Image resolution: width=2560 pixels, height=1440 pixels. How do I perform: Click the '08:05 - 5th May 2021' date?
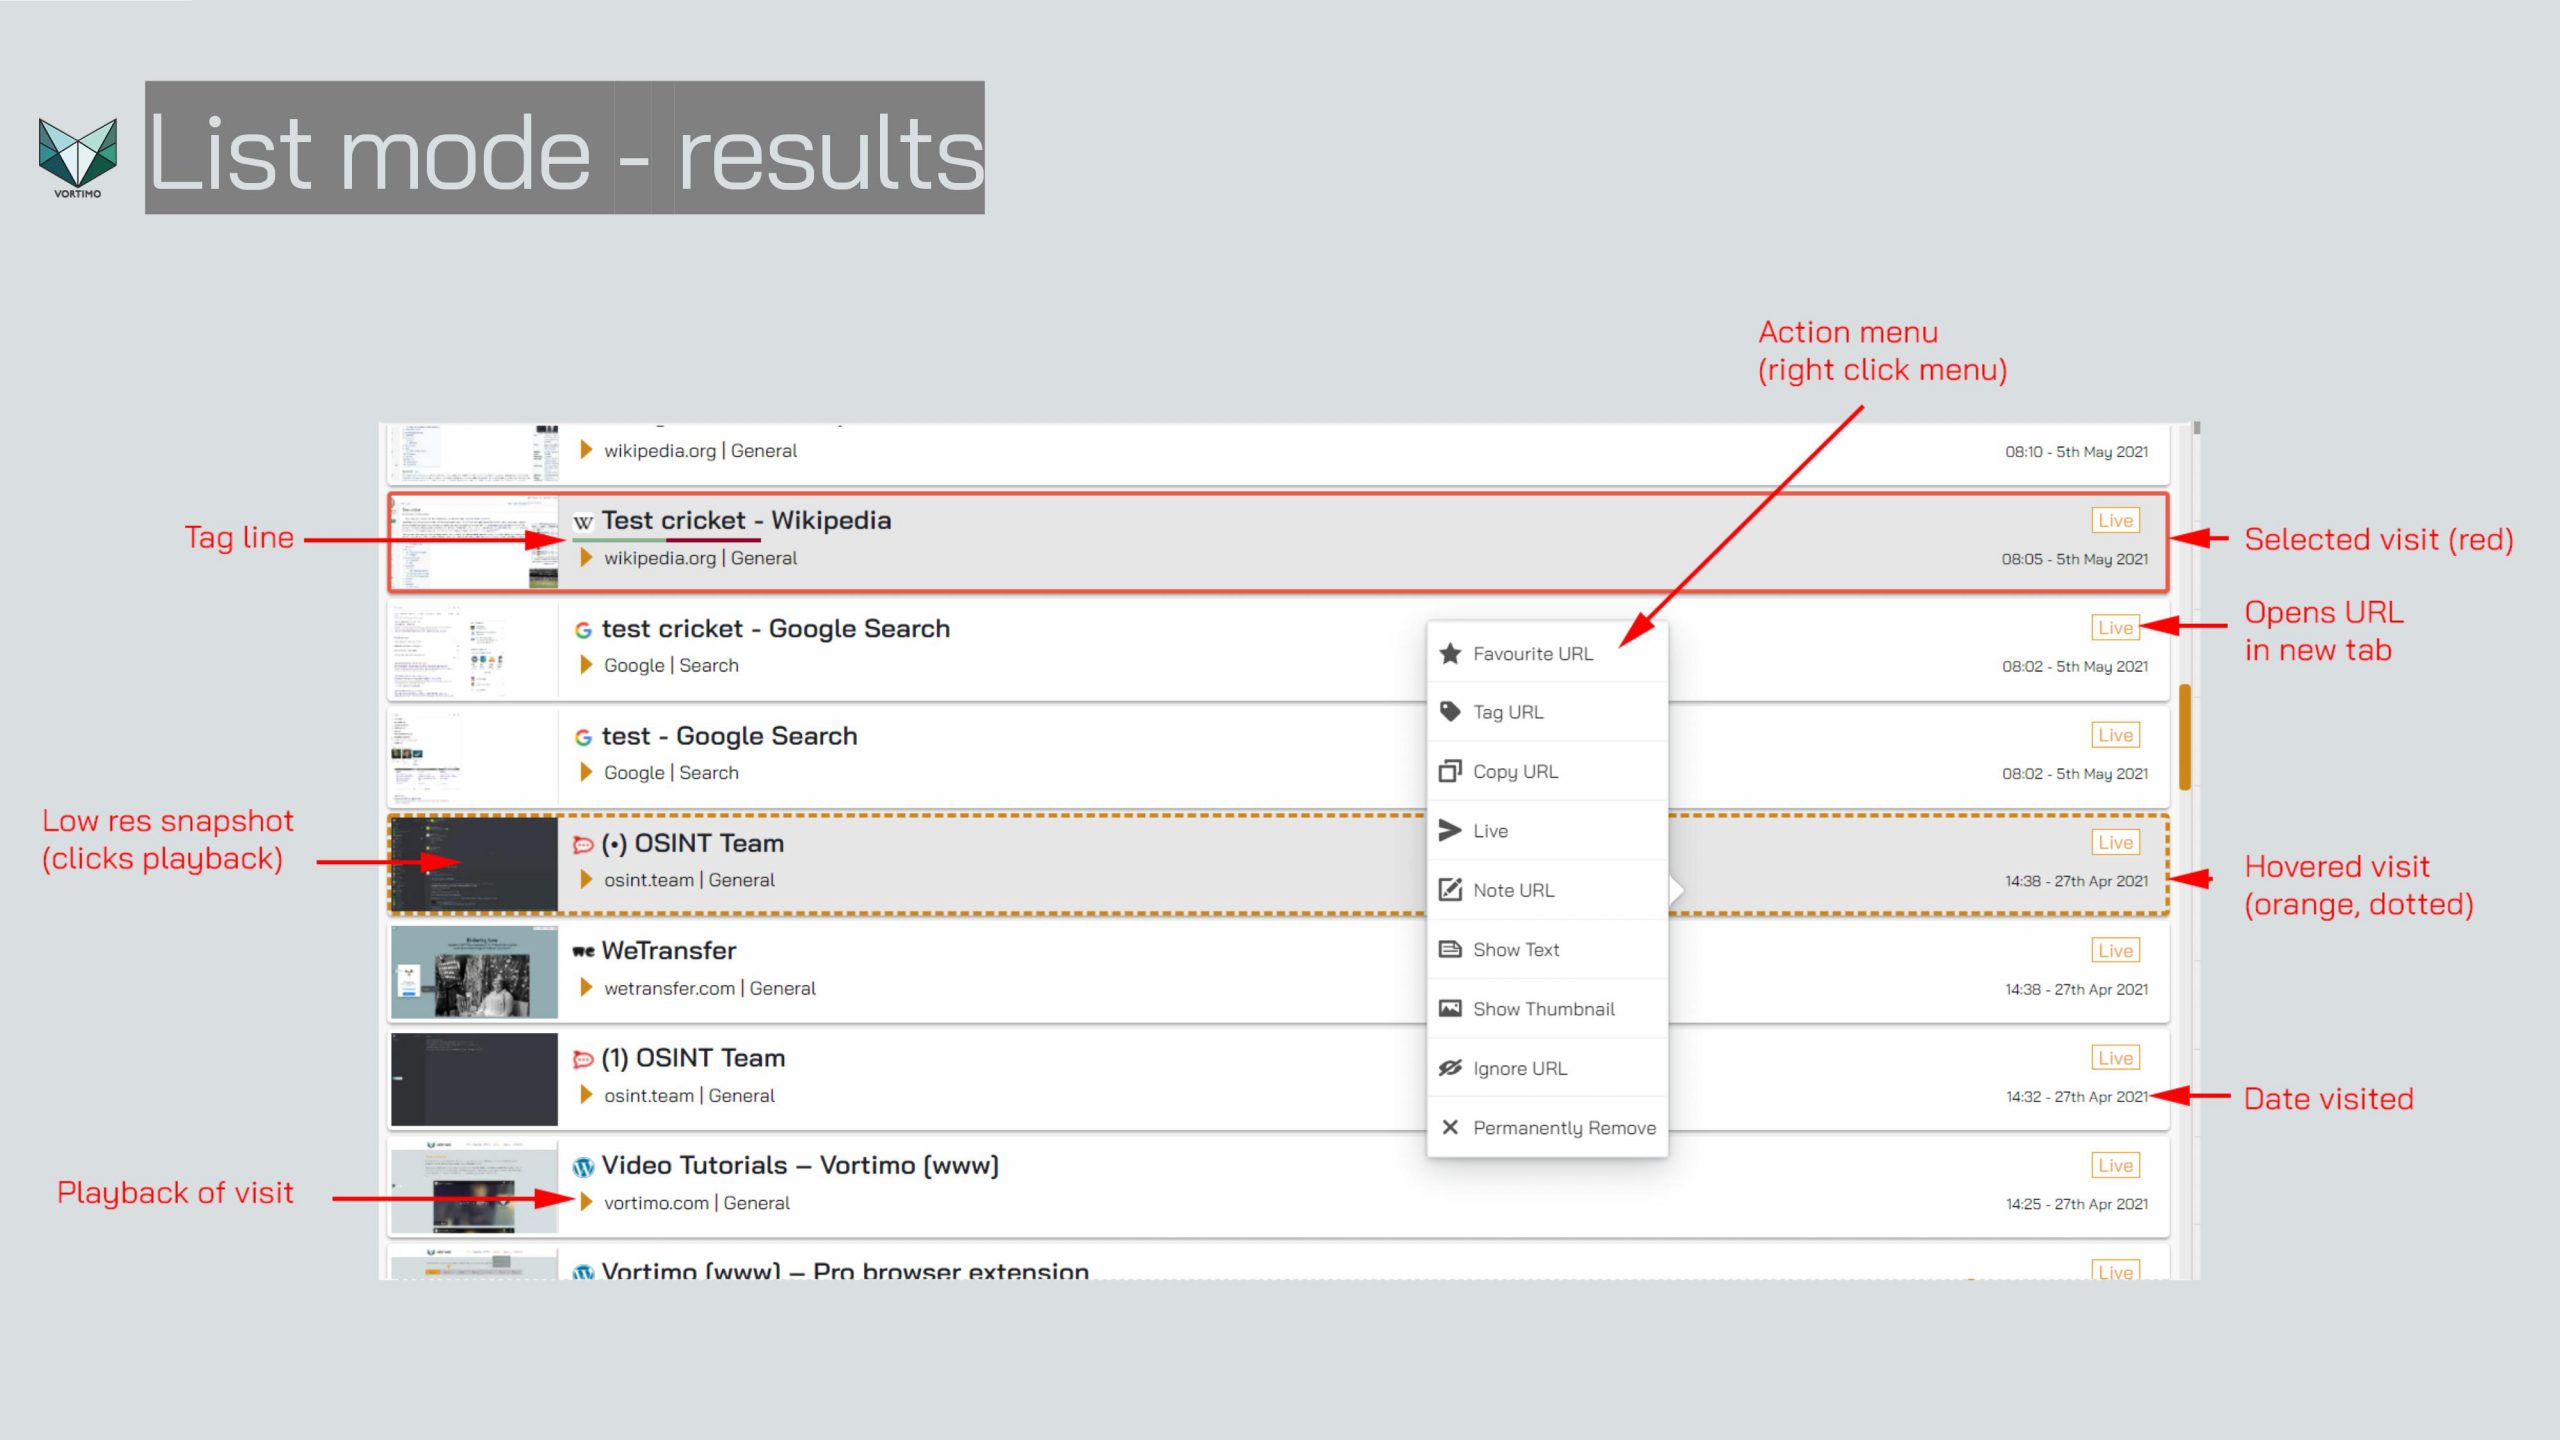[2074, 559]
